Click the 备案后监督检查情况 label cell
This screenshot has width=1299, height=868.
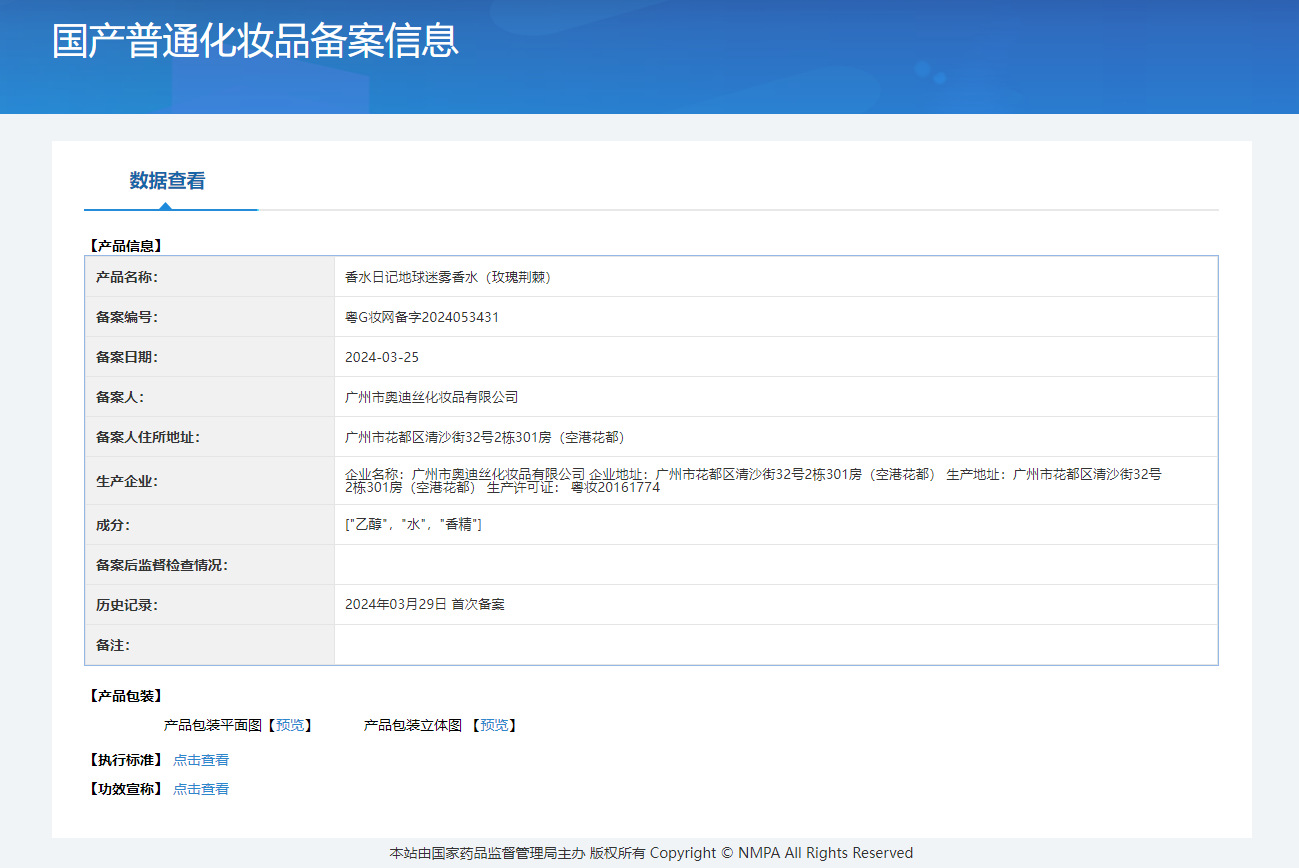coord(210,565)
